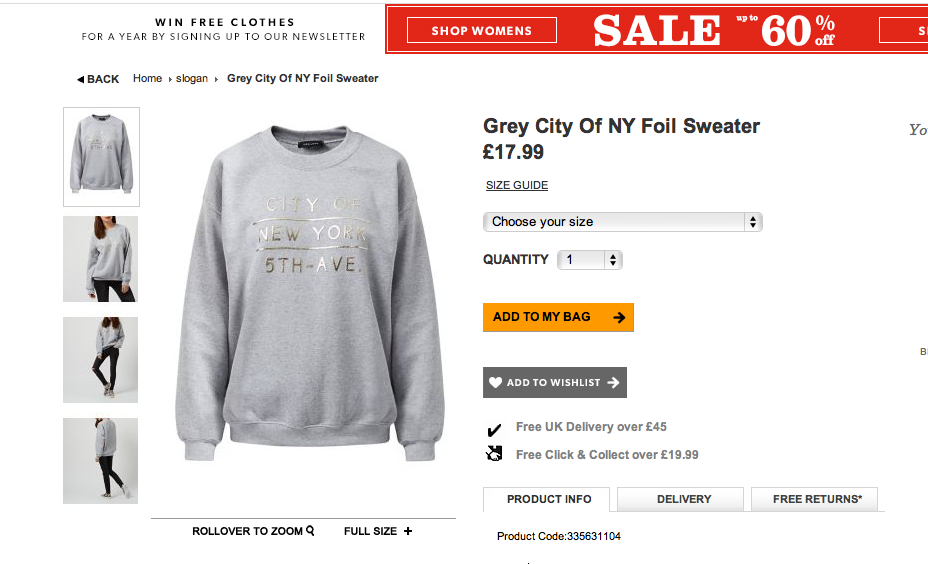Click the size dropdown stepper arrows

753,222
